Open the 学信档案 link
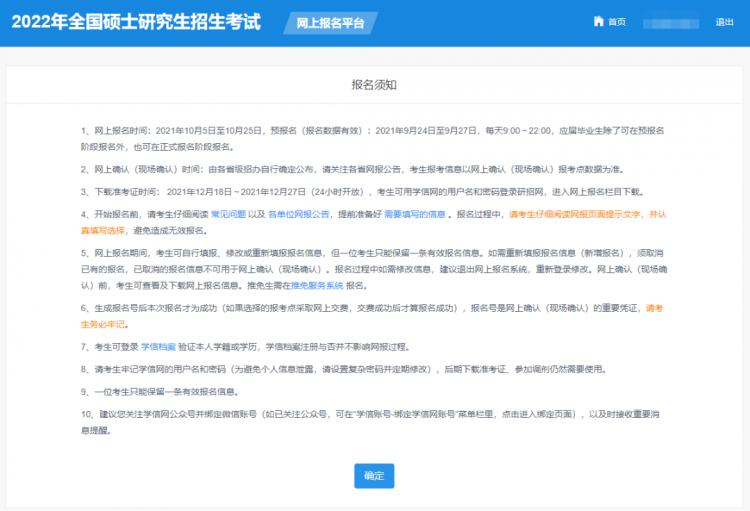The image size is (750, 511). click(x=158, y=347)
